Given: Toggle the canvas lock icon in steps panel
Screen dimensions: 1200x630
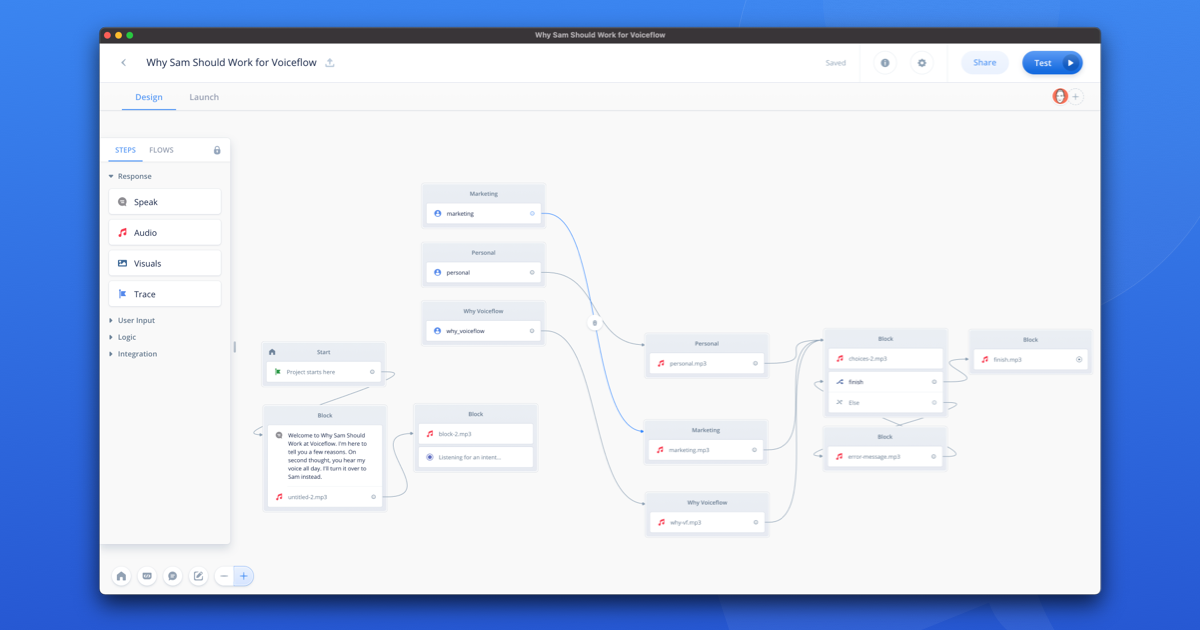Looking at the screenshot, I should [217, 150].
